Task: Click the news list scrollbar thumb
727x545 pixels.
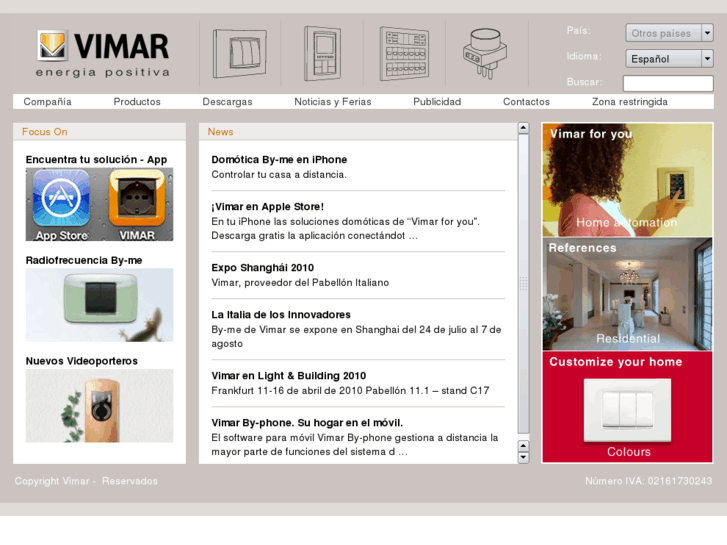Action: (523, 283)
